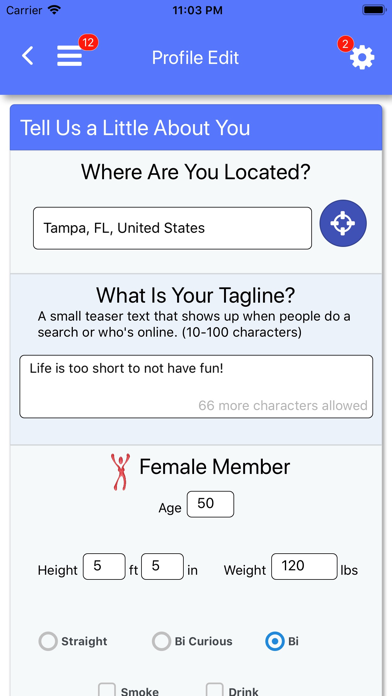Select the Straight radio option
The height and width of the screenshot is (696, 392).
tap(48, 641)
